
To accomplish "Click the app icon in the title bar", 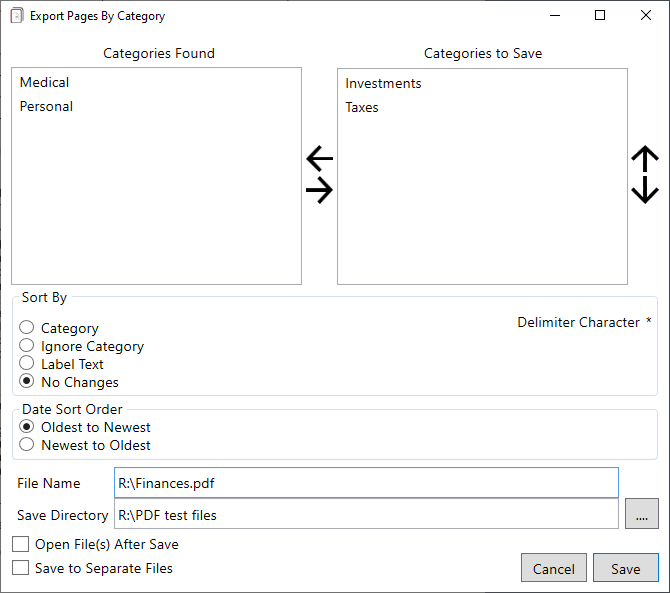I will (17, 16).
